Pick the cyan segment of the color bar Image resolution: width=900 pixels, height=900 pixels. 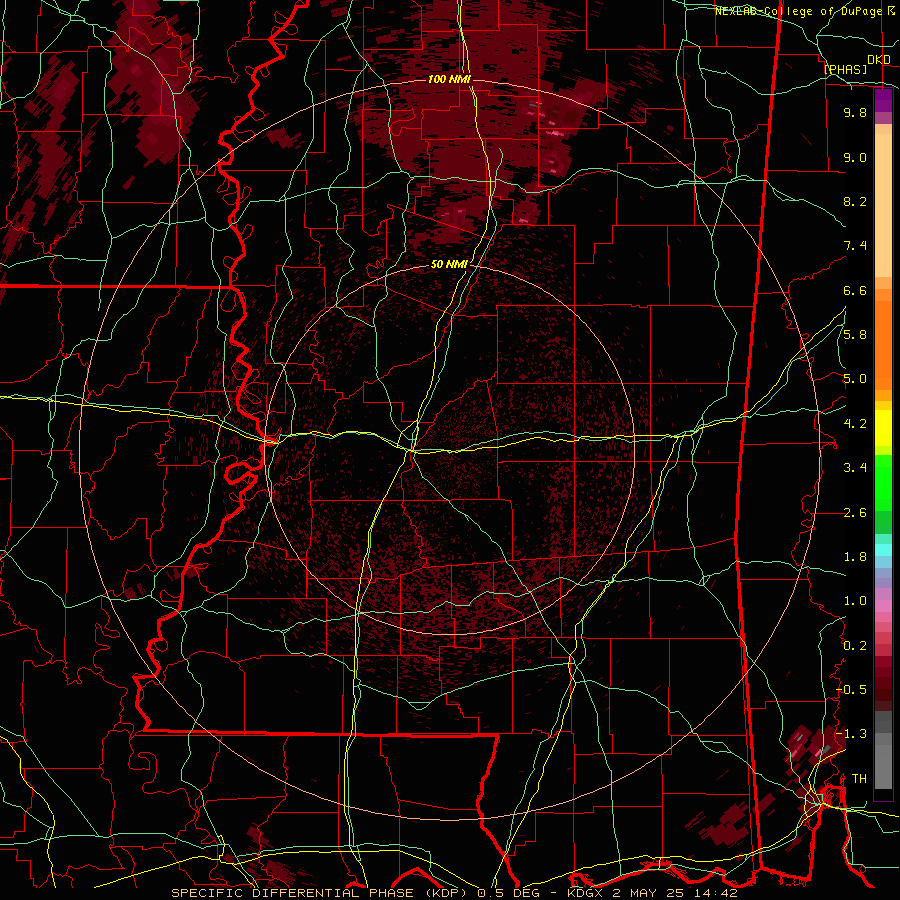click(883, 550)
